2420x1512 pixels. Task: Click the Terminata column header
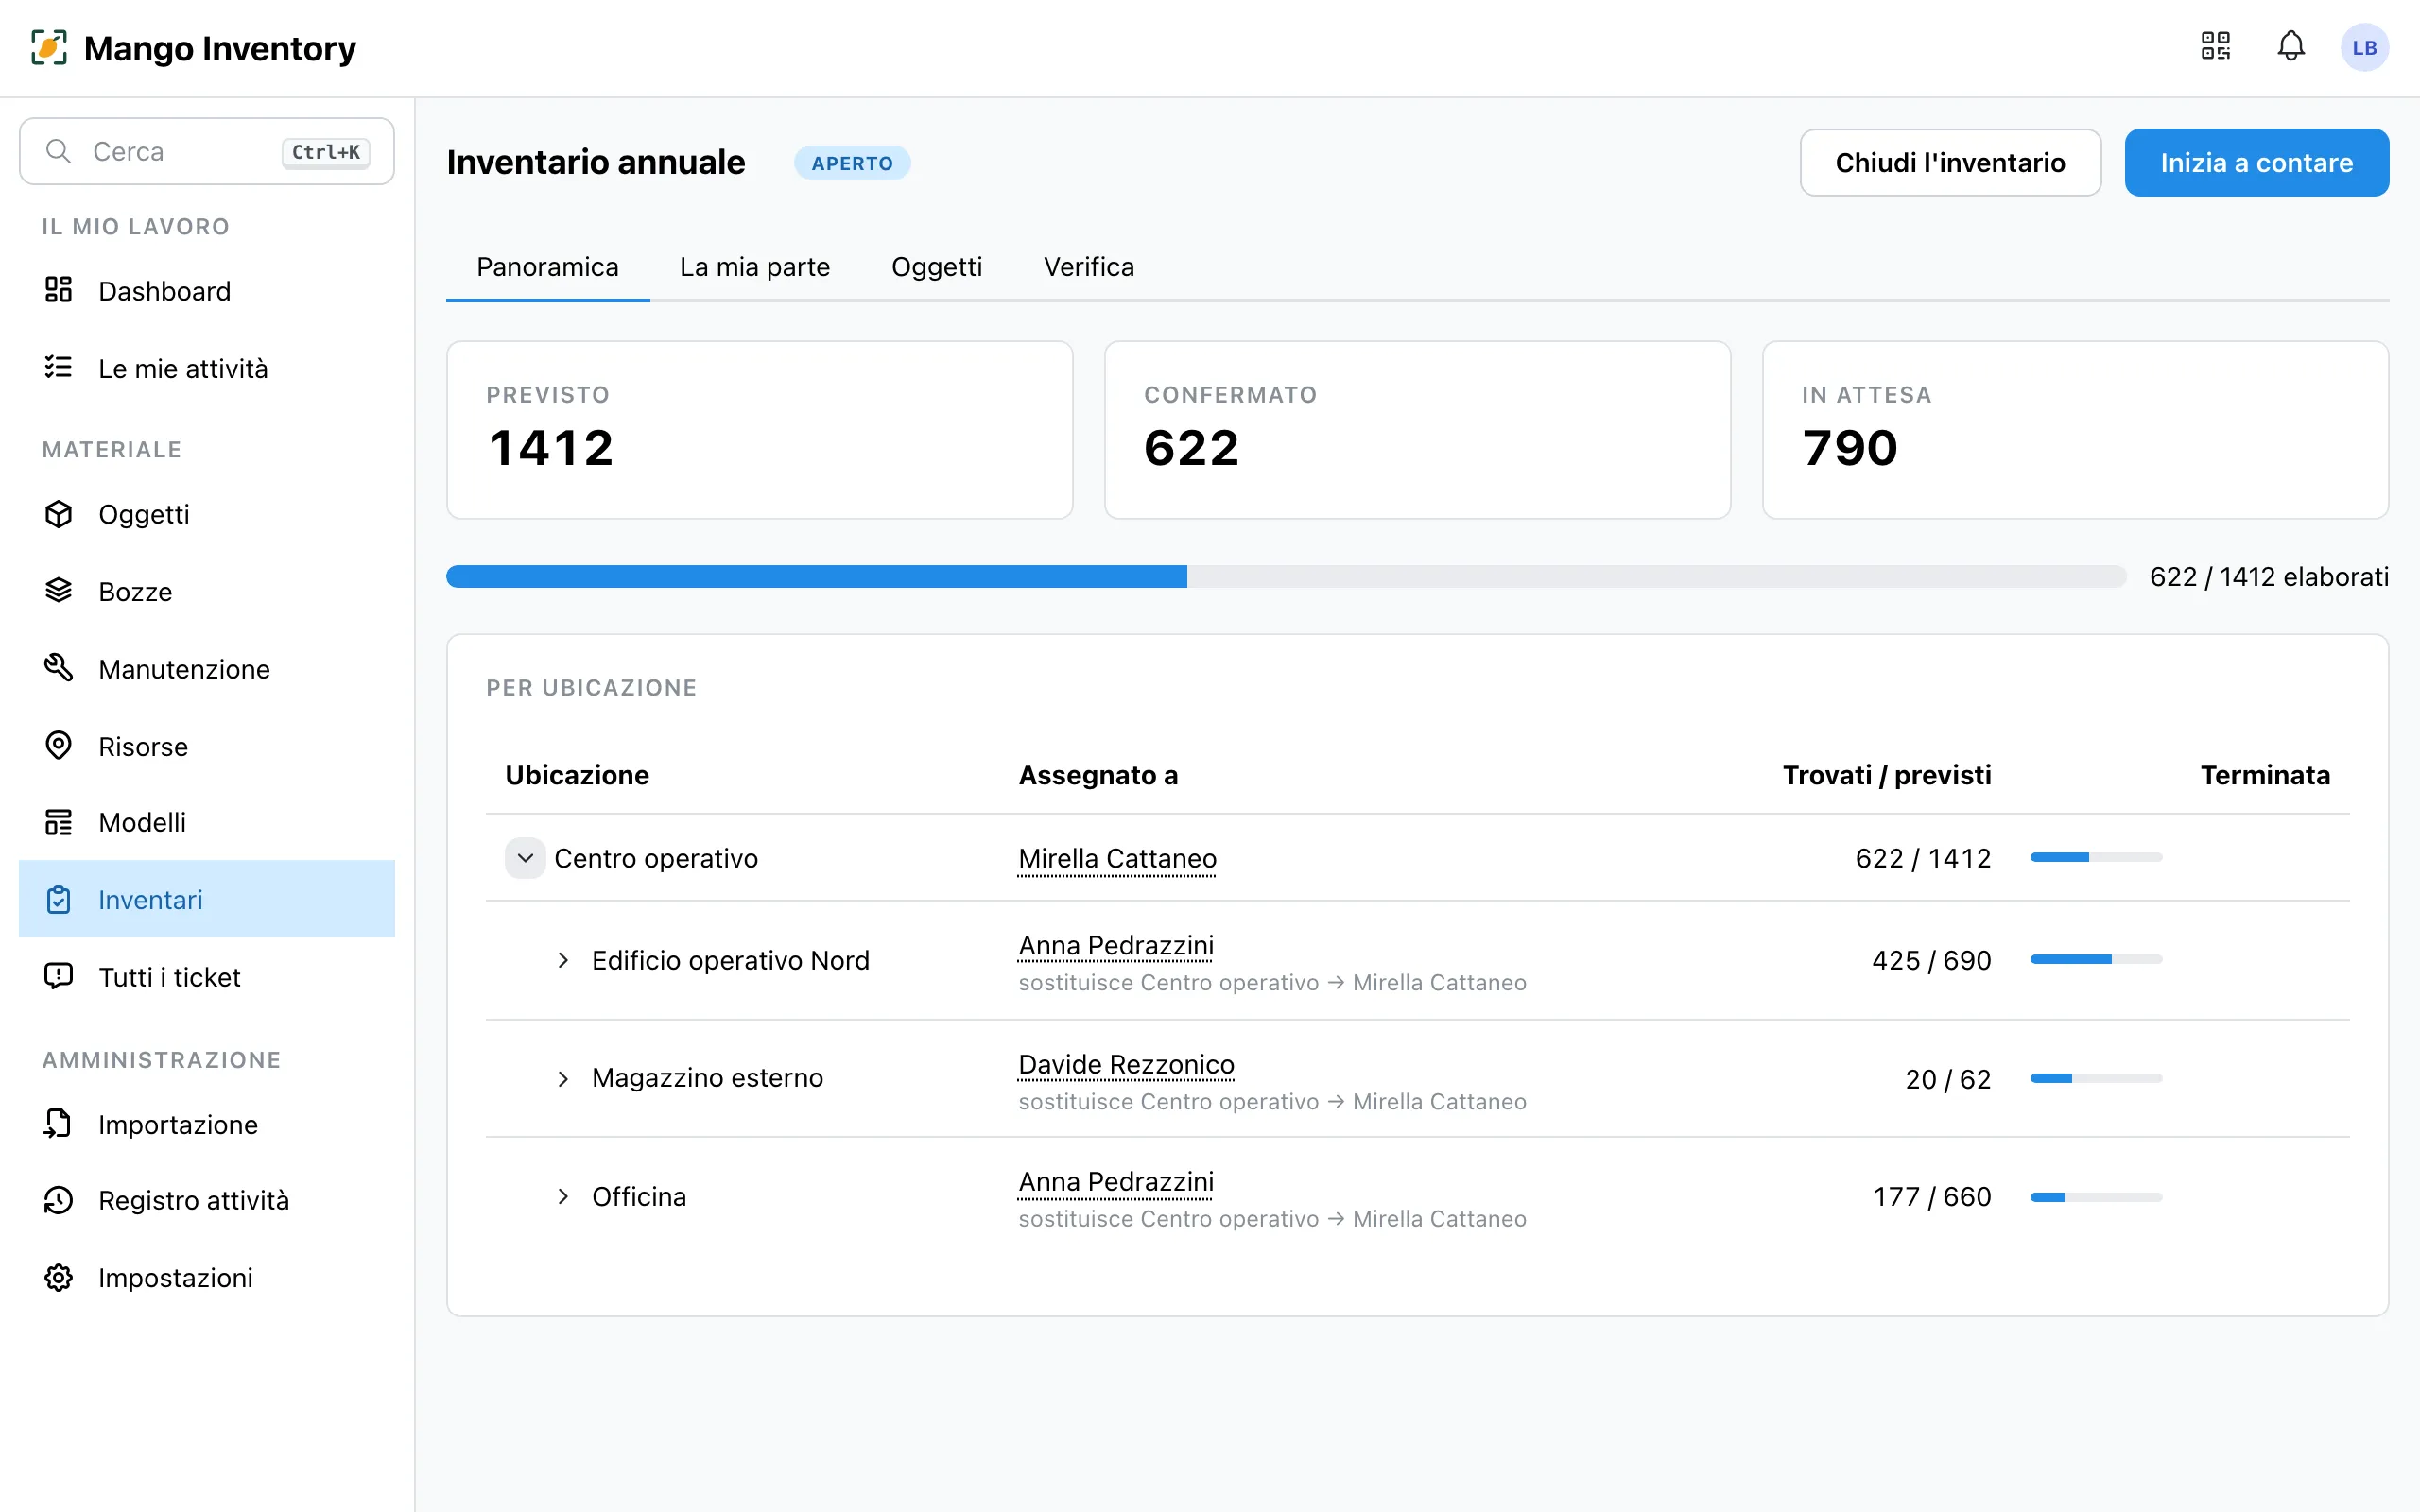click(2265, 775)
